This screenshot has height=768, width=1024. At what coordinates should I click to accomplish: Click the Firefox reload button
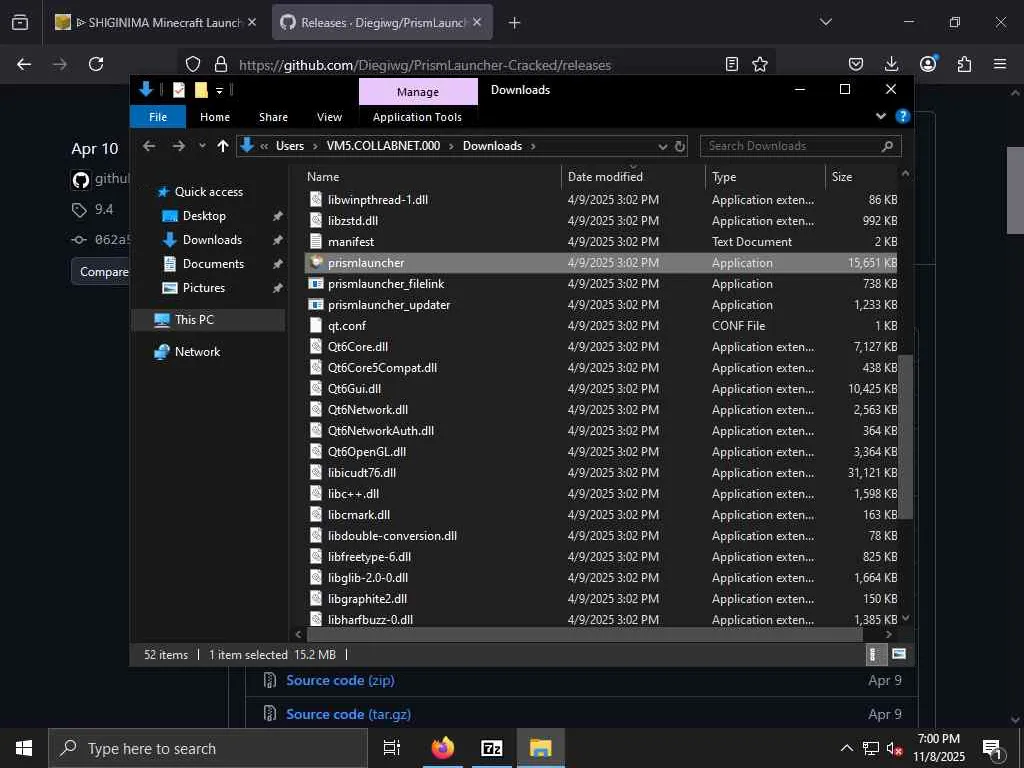click(x=96, y=64)
